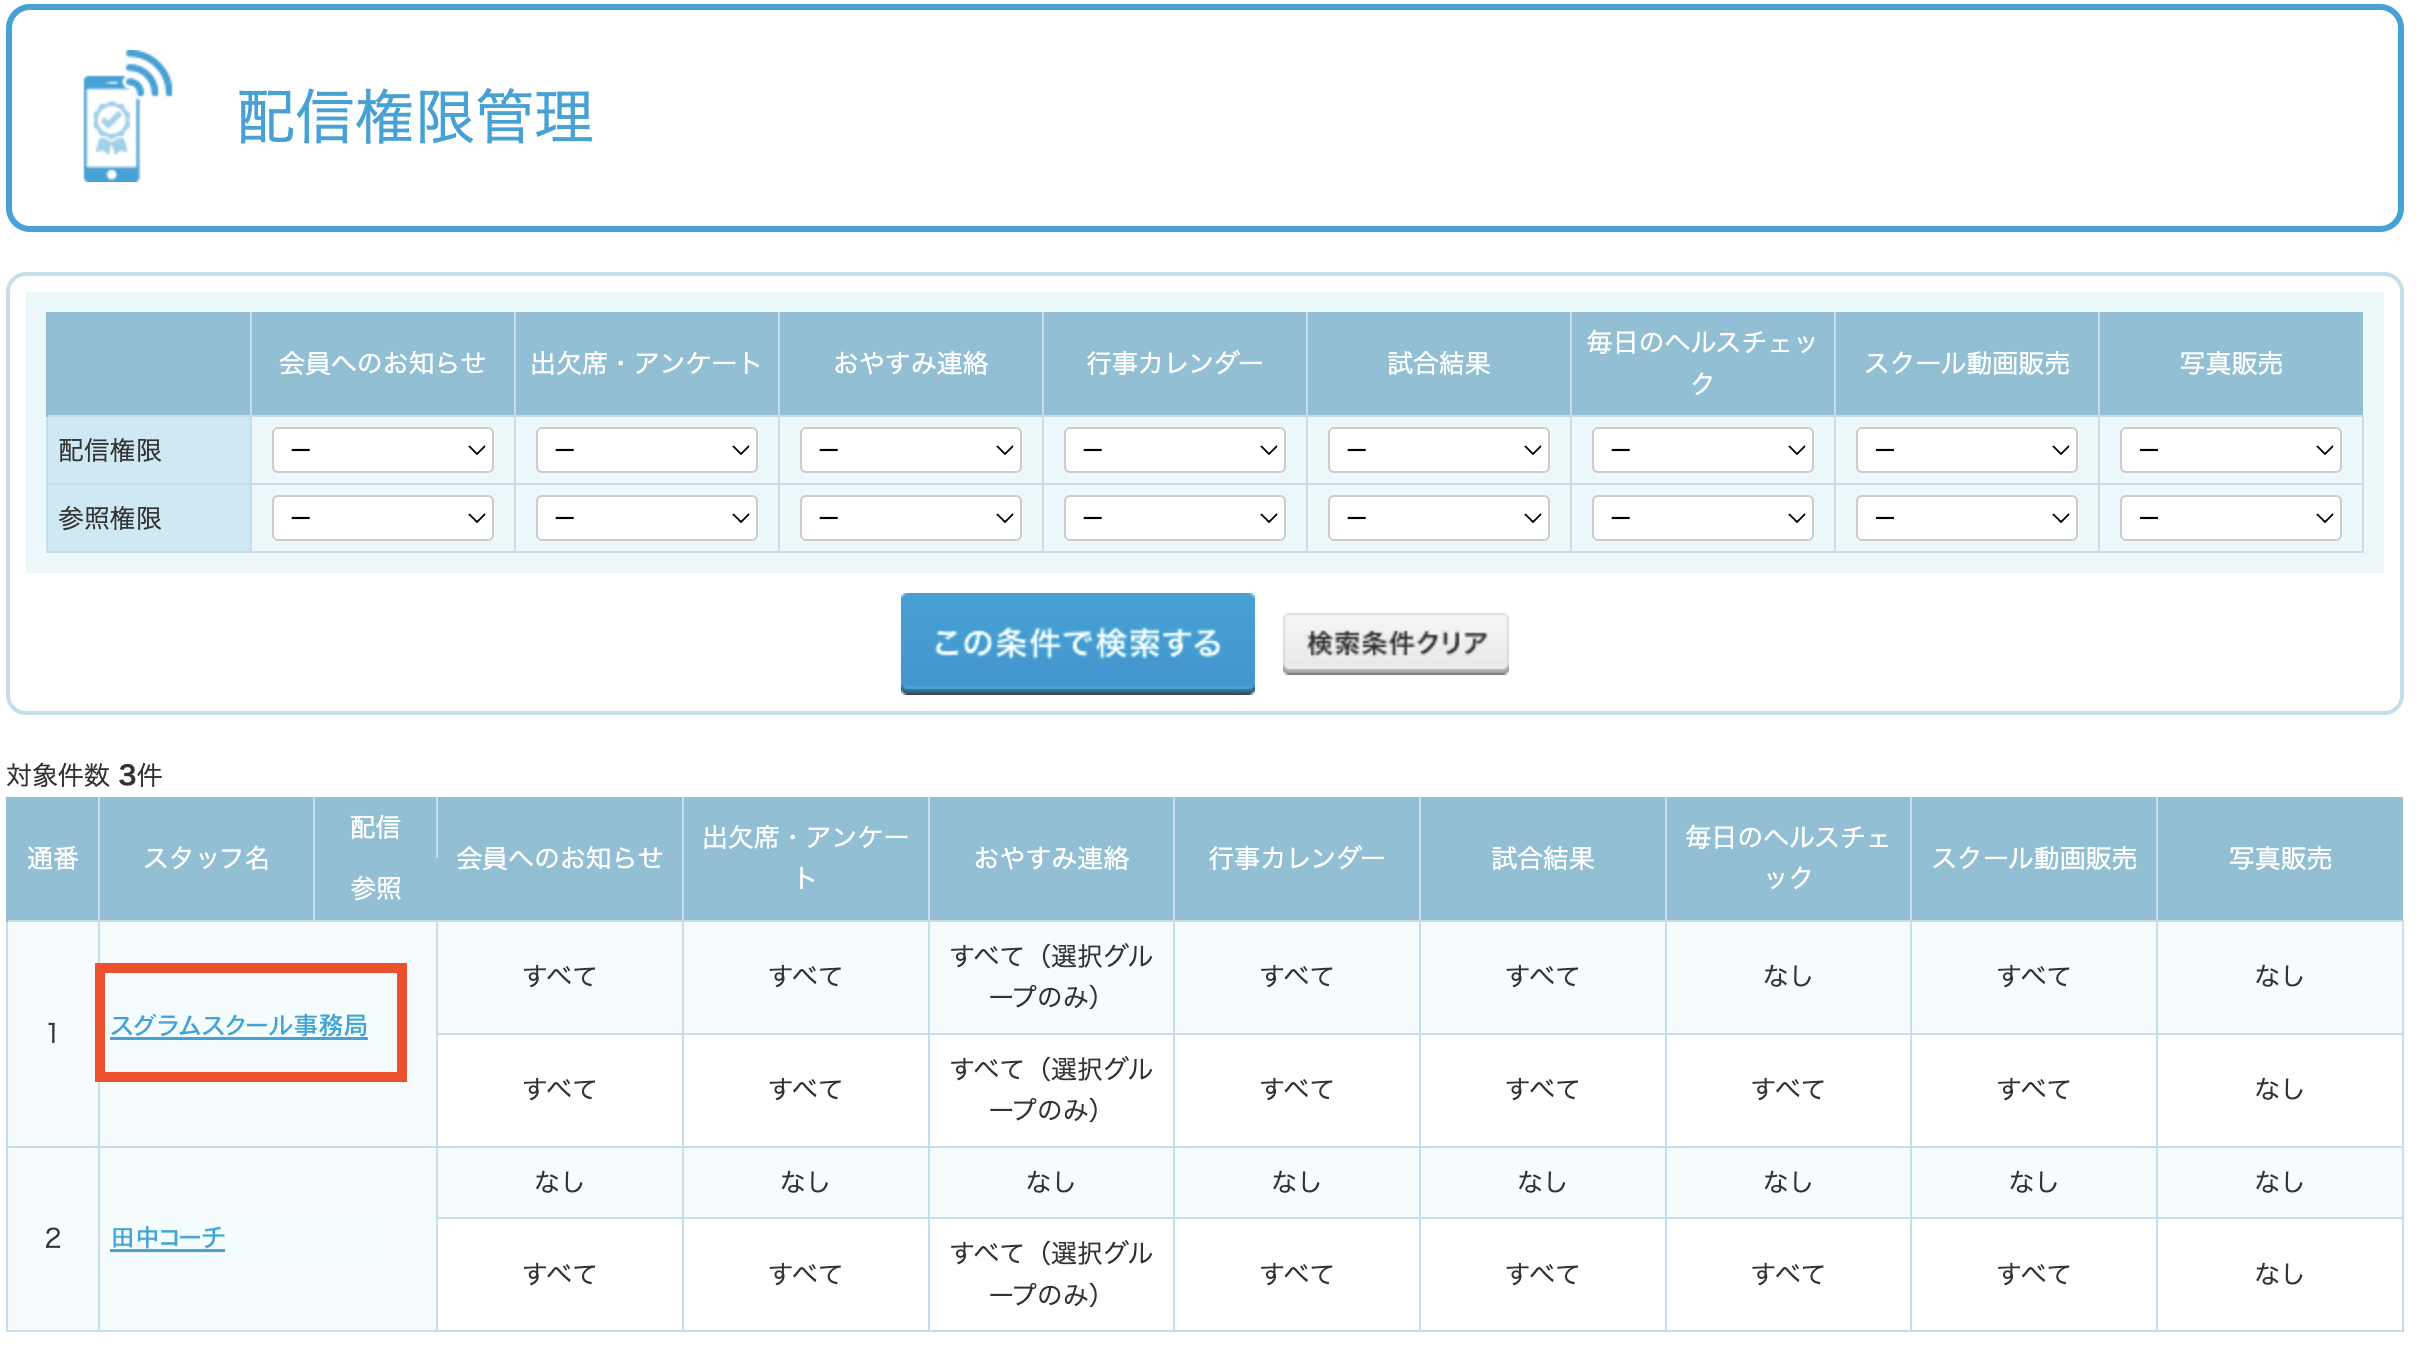
Task: Click the 参照 sub-header label in results table
Action: click(x=376, y=888)
